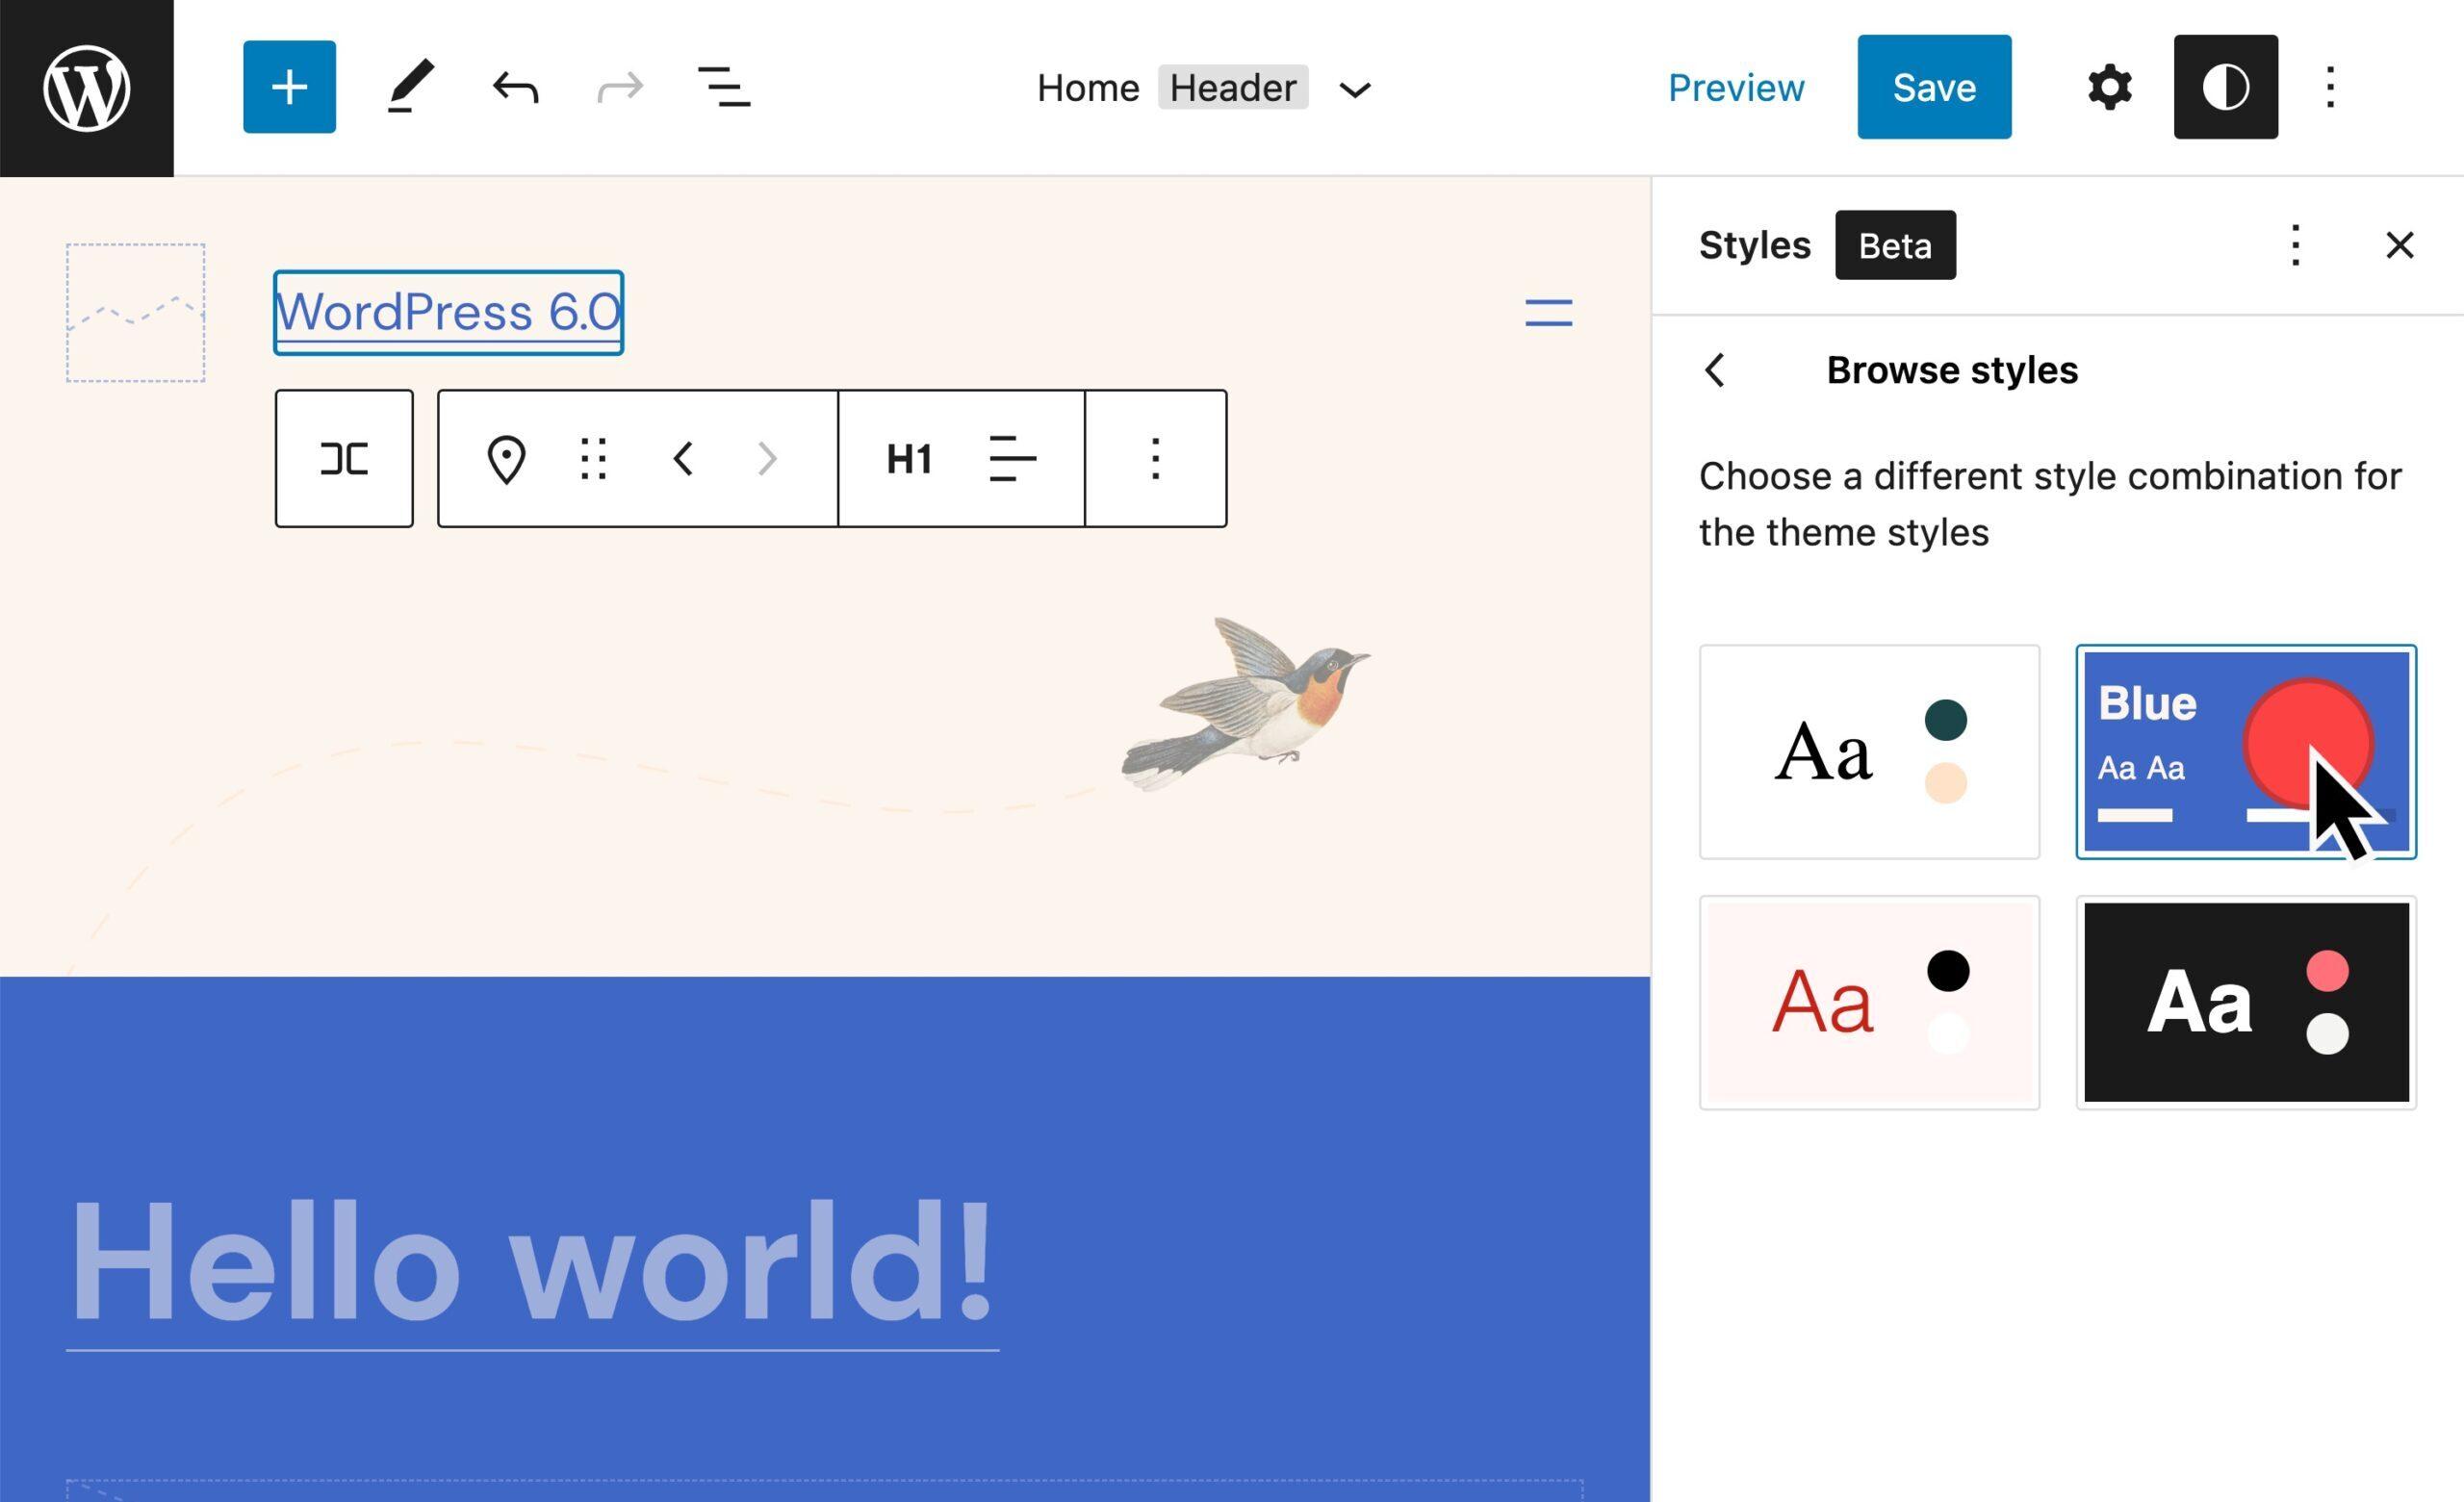
Task: Click the WordPress logo icon
Action: [x=87, y=88]
